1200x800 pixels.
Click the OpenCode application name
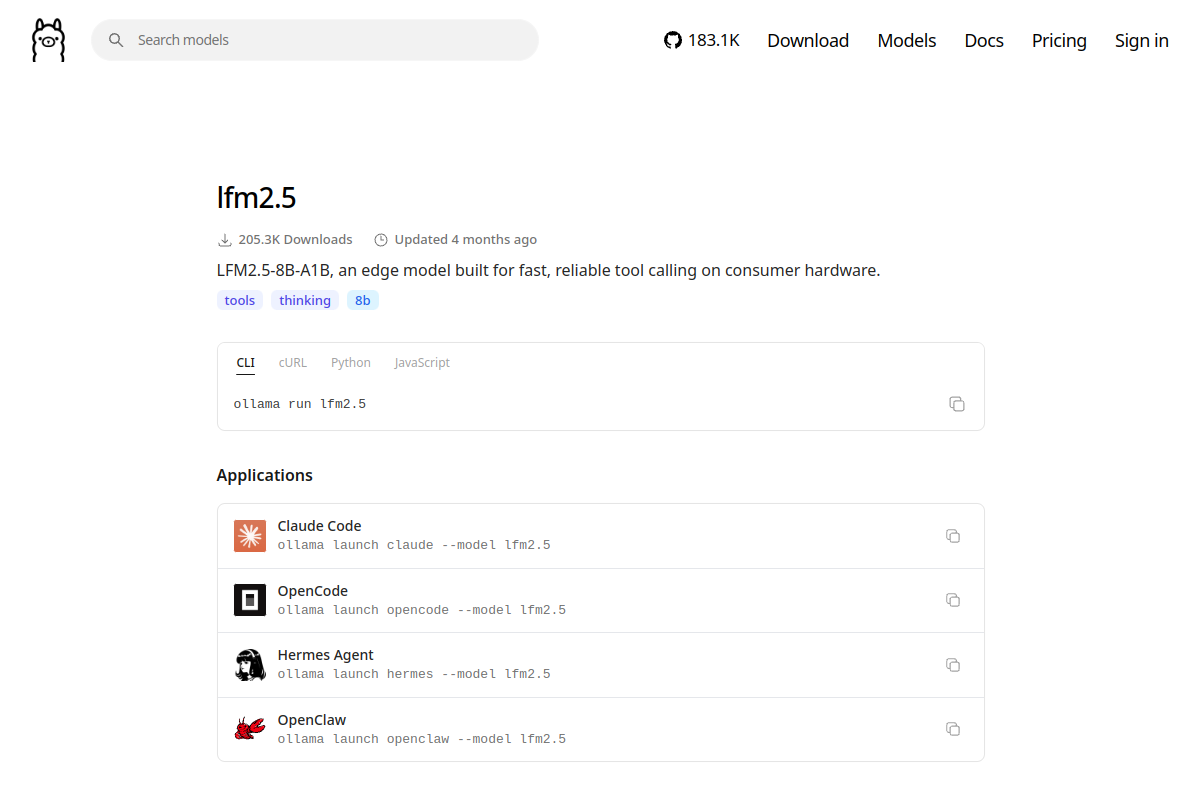(313, 591)
